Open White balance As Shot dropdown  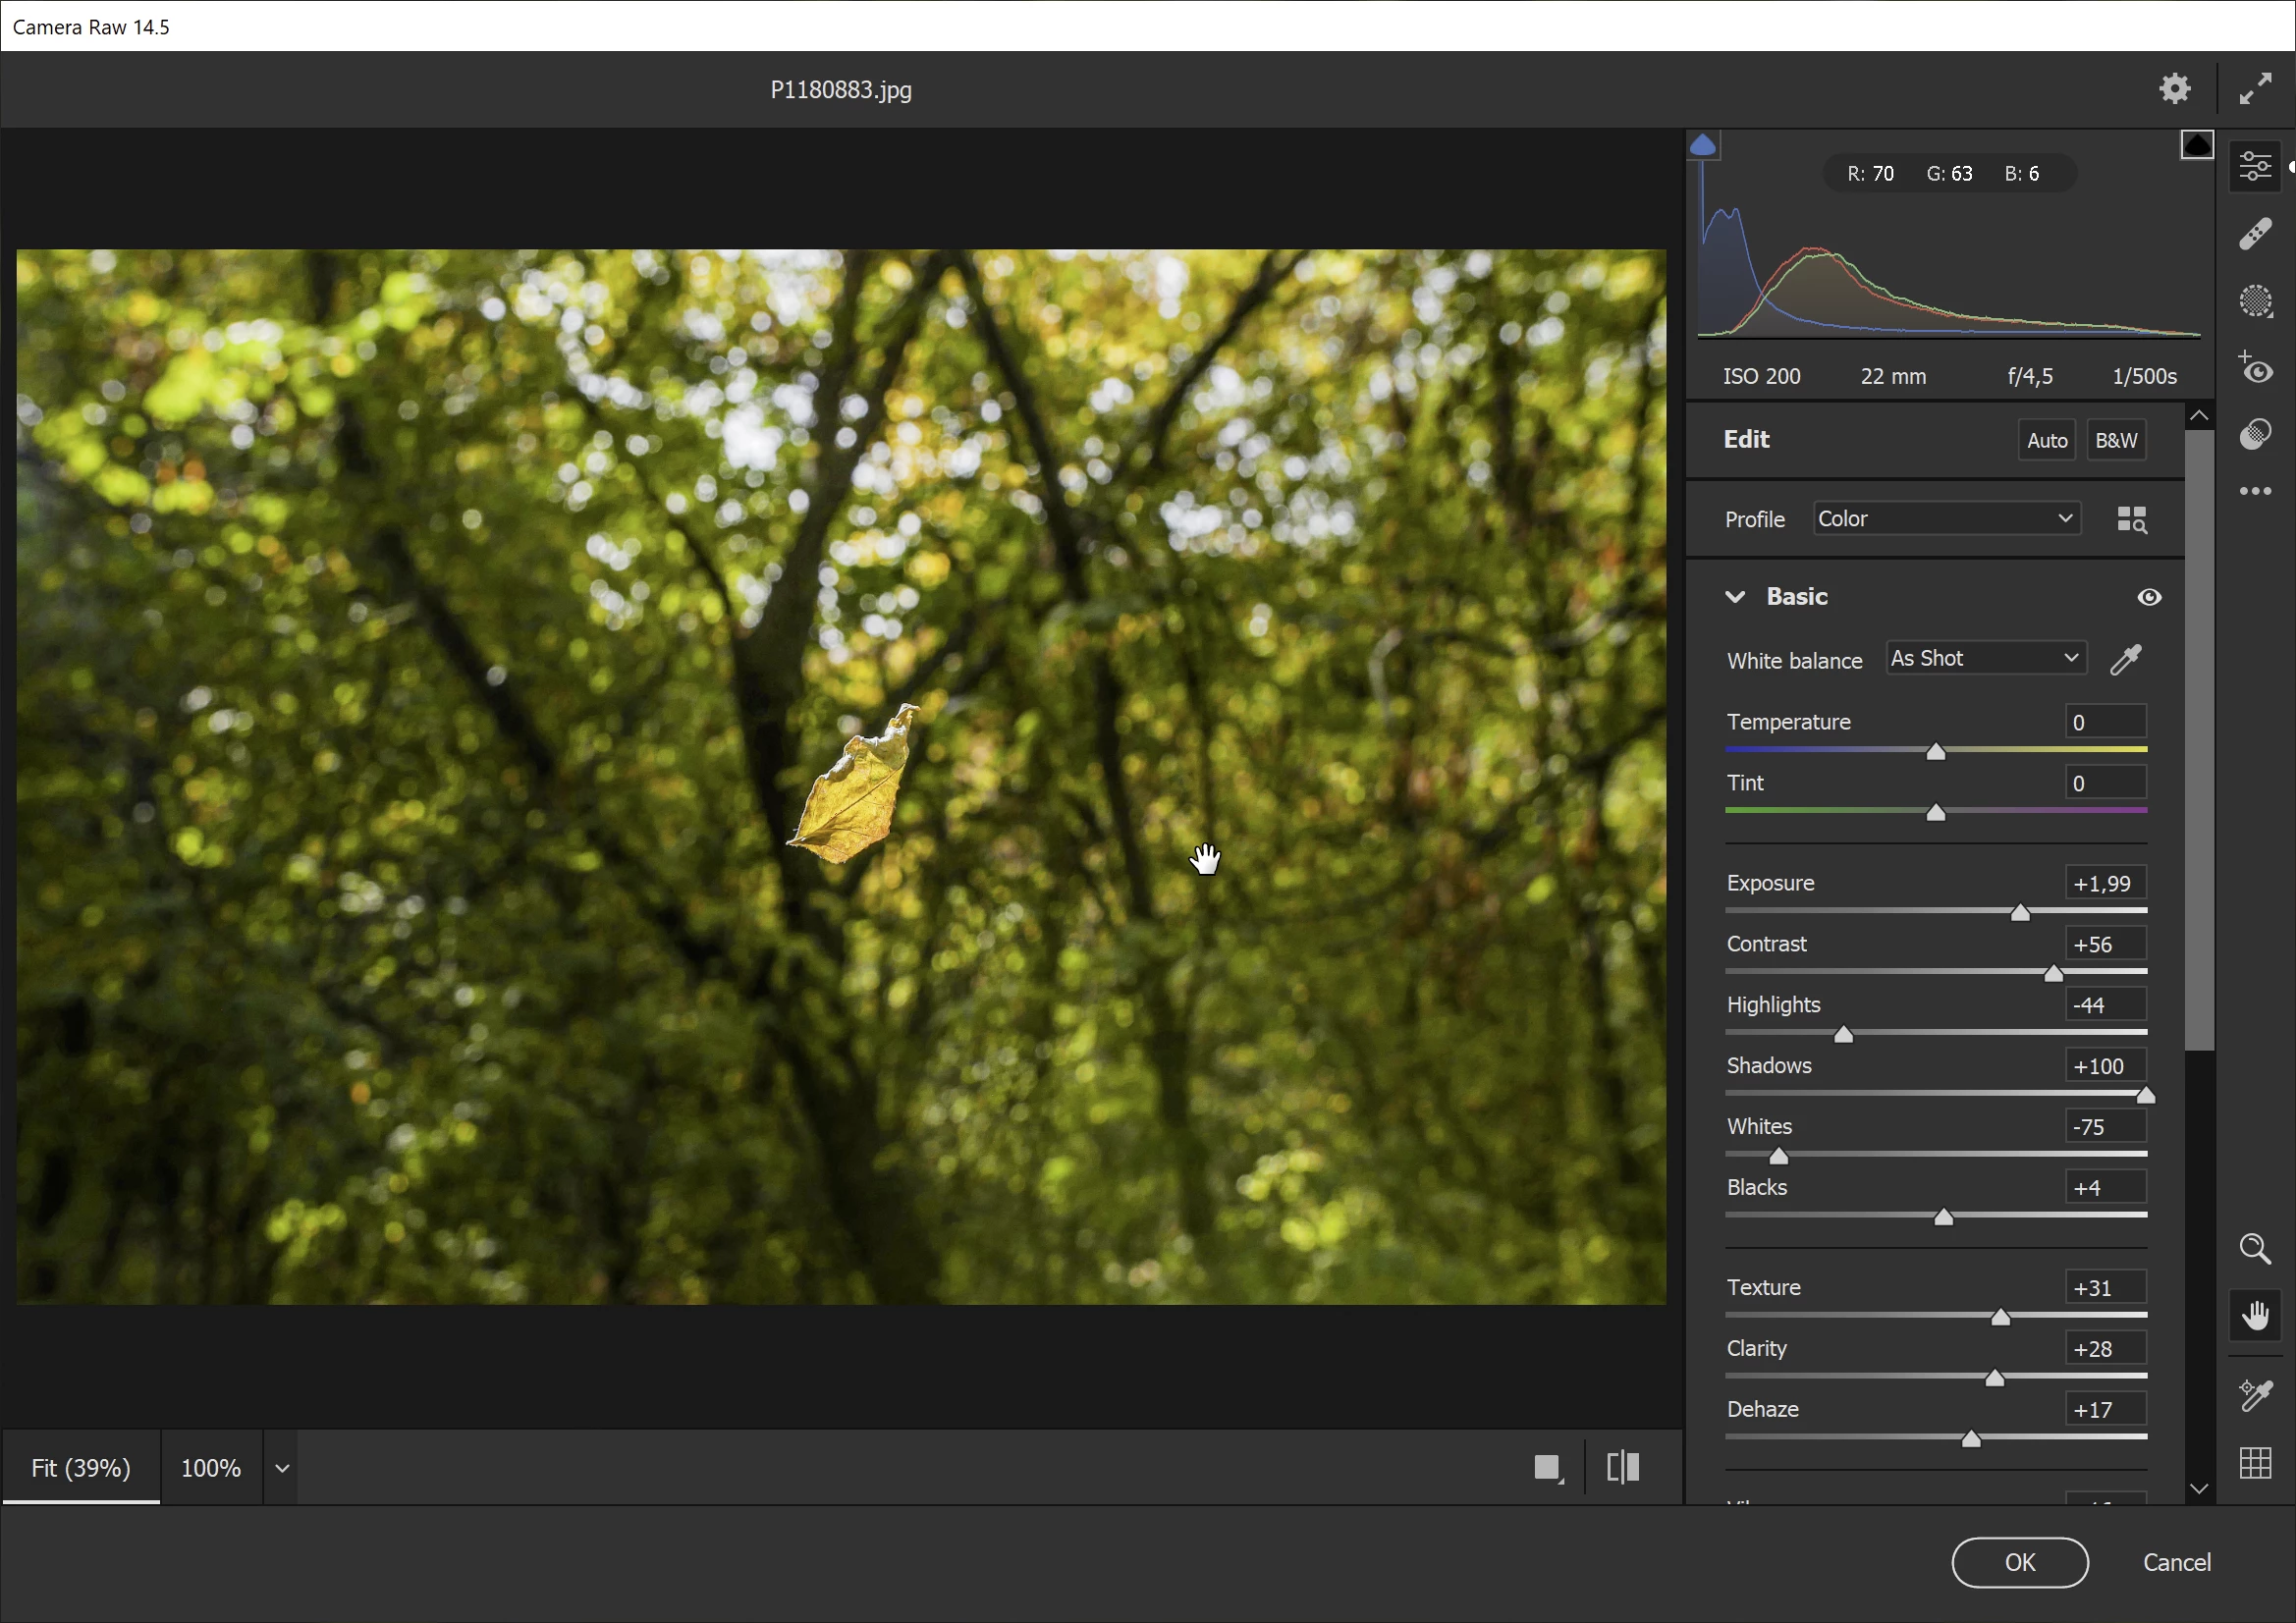click(1985, 658)
